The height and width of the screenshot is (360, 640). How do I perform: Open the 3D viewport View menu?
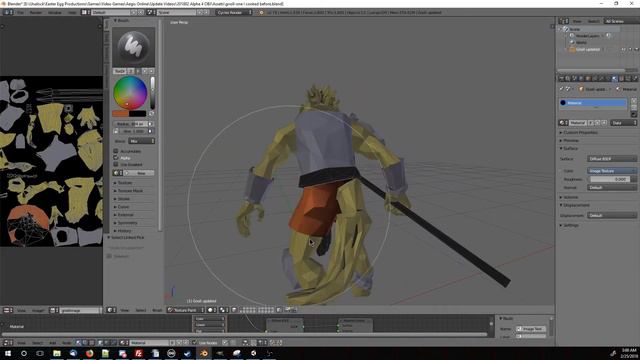124,310
